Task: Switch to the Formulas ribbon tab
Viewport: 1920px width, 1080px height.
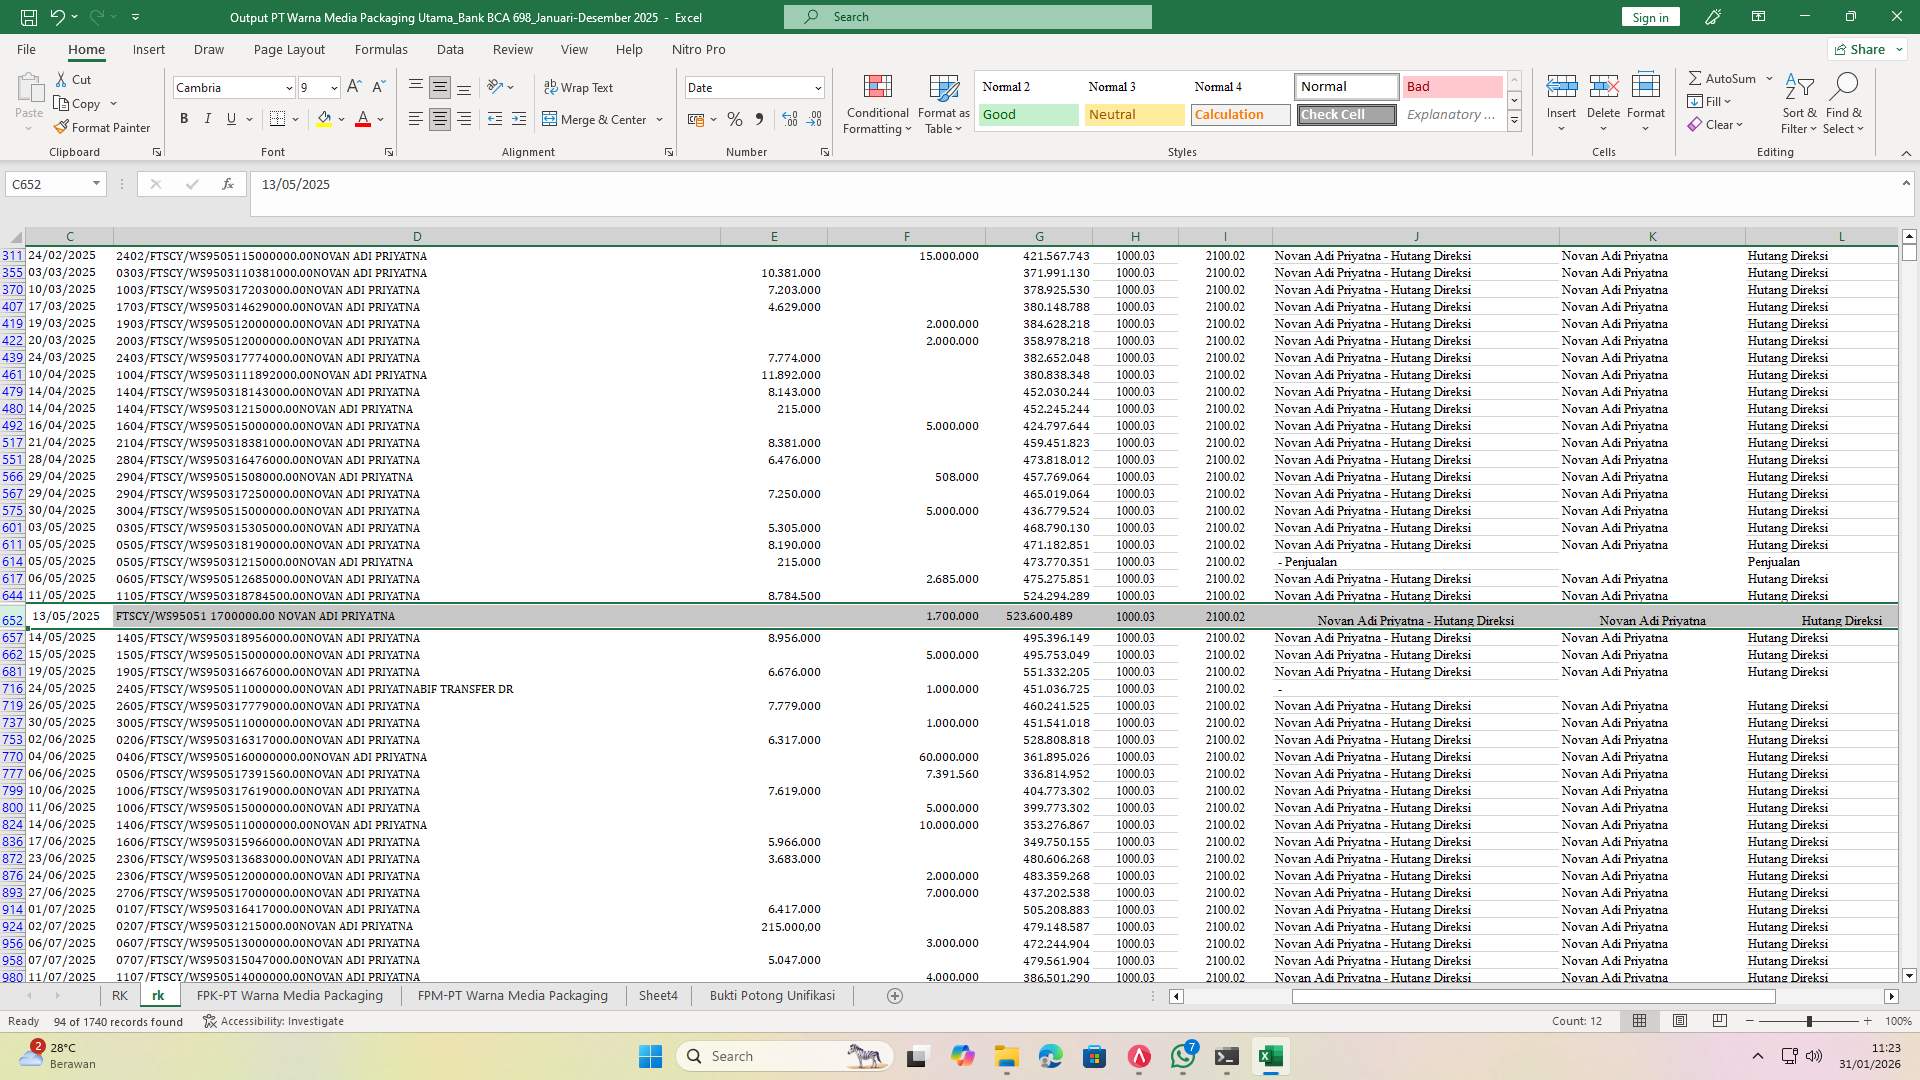Action: point(381,49)
